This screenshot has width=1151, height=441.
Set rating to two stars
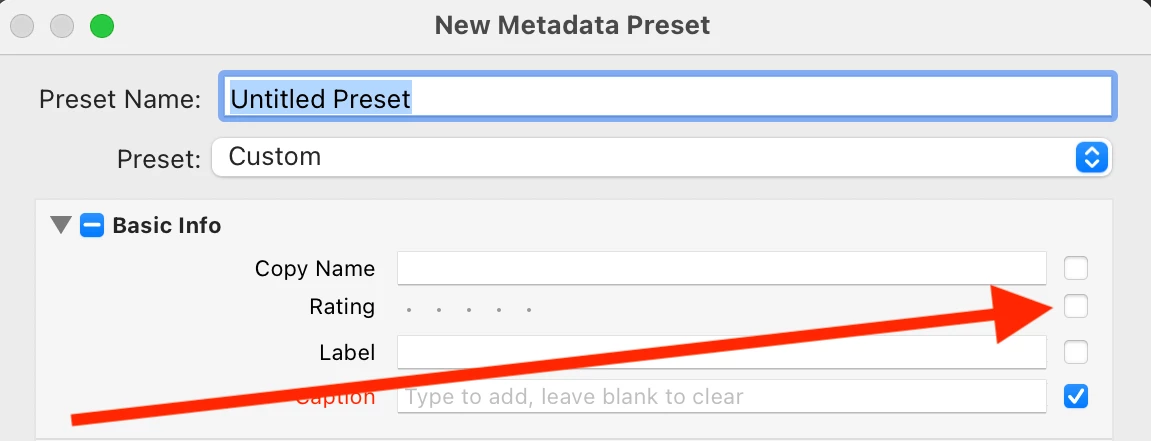439,309
